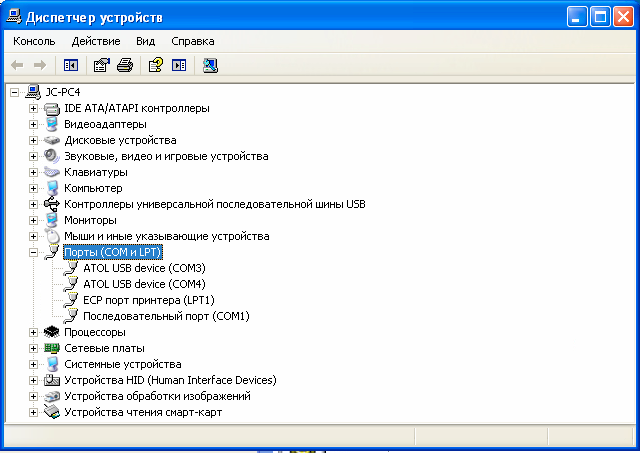Viewport: 640px width, 453px height.
Task: Click the show/hide action pane icon
Action: [x=179, y=65]
